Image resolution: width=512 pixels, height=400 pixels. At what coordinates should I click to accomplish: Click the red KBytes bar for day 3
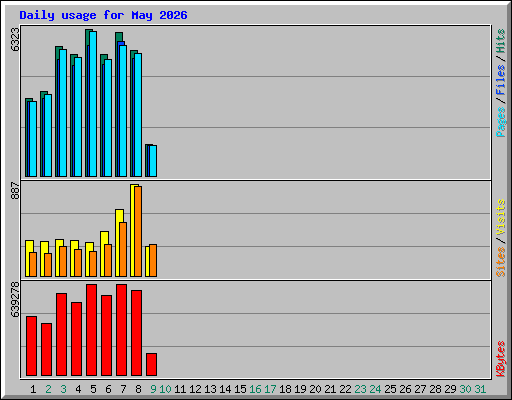tap(62, 335)
